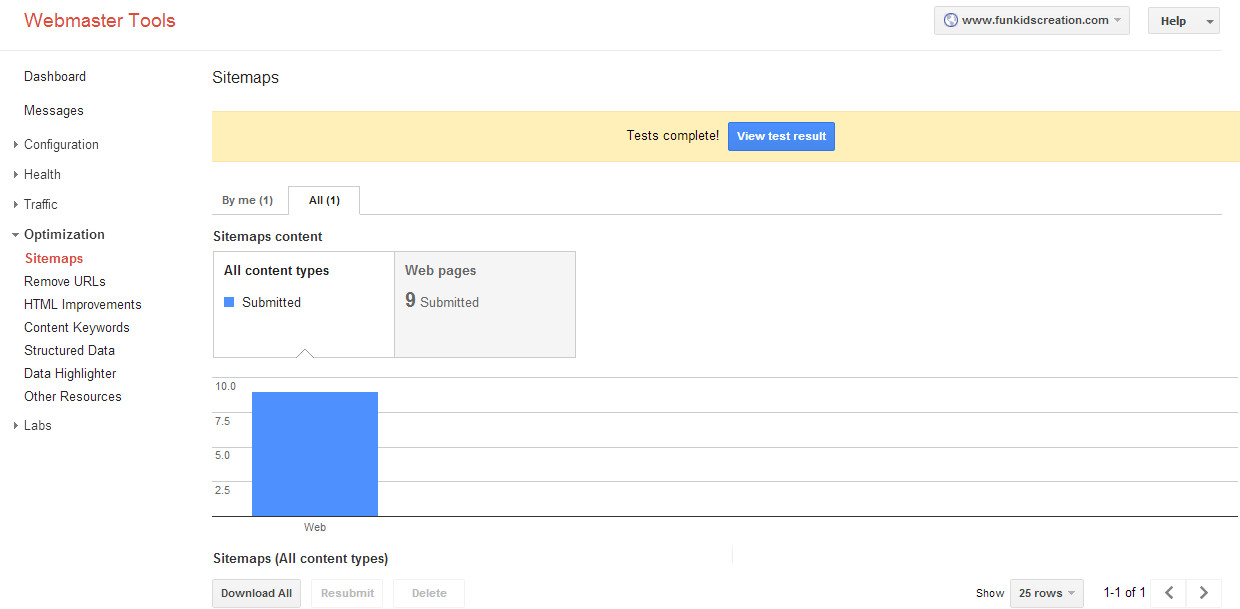Open Remove URLs page

(x=65, y=281)
